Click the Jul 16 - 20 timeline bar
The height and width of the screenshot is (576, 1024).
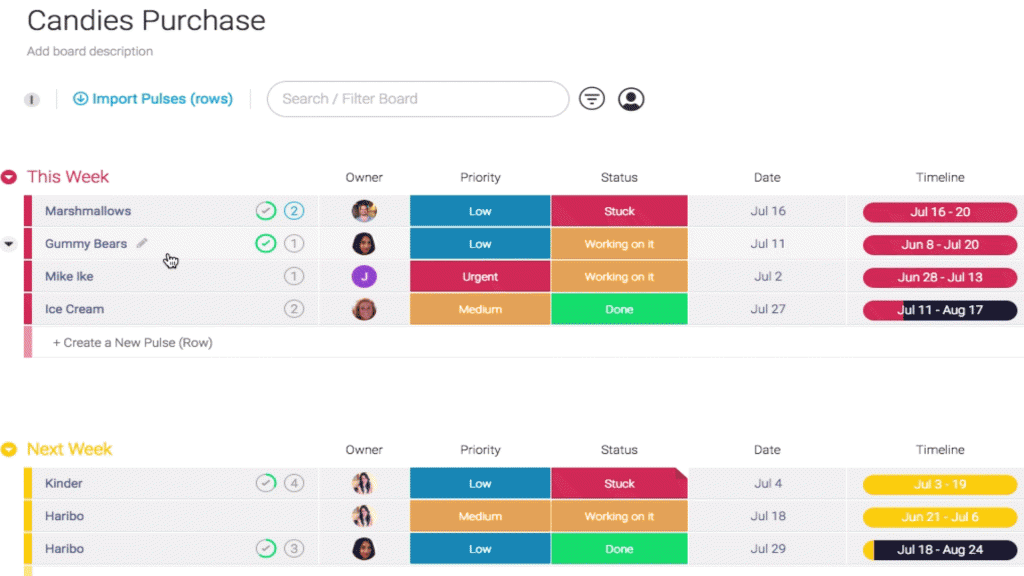point(940,212)
